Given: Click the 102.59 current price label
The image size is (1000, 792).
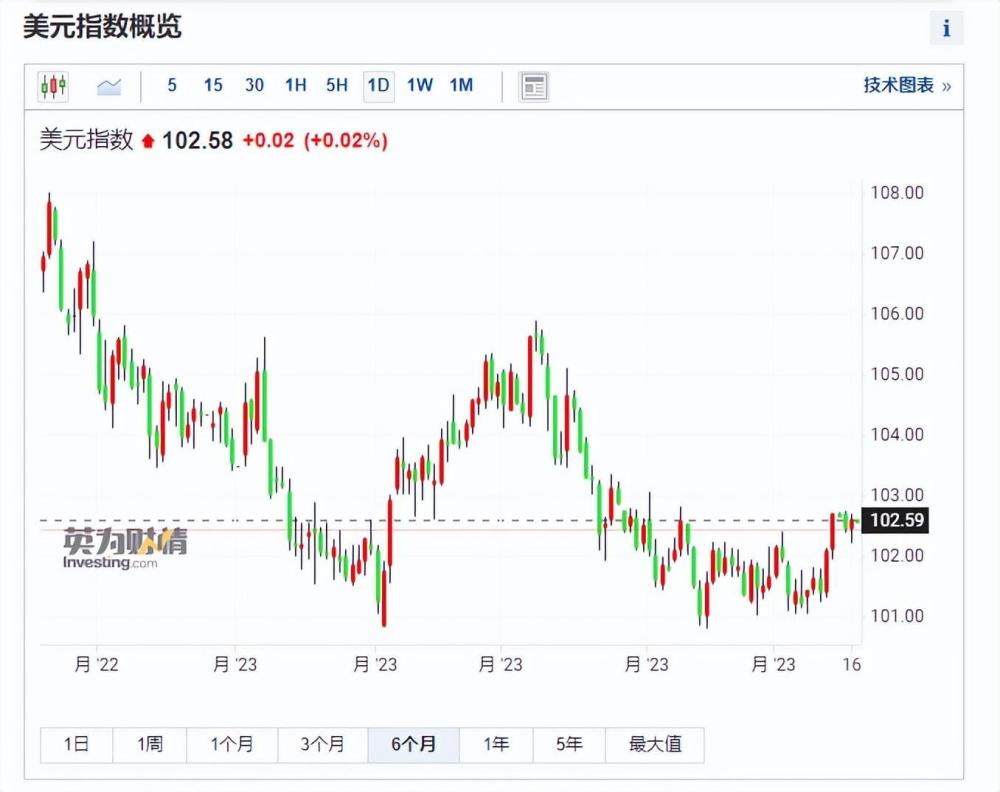Looking at the screenshot, I should (x=898, y=521).
